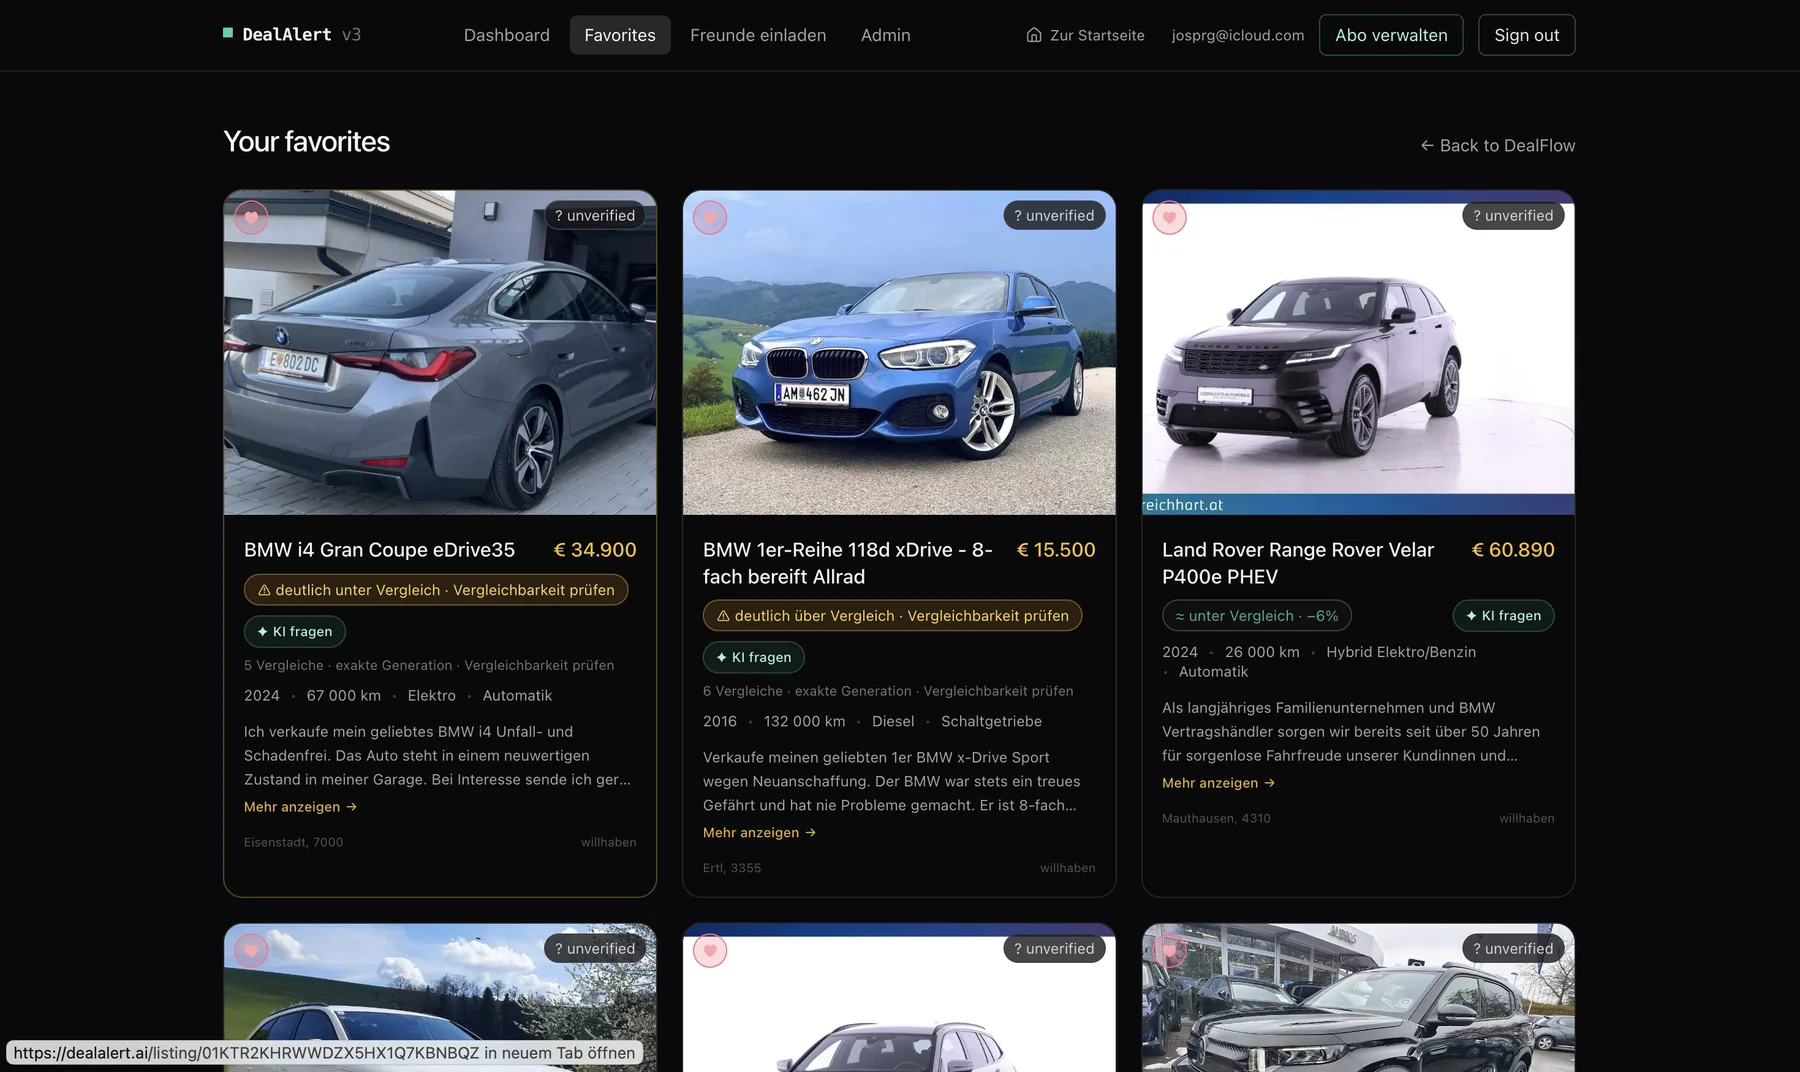1800x1072 pixels.
Task: Click the BMW i4 Gran Coupe eDrive35 title
Action: pos(380,550)
